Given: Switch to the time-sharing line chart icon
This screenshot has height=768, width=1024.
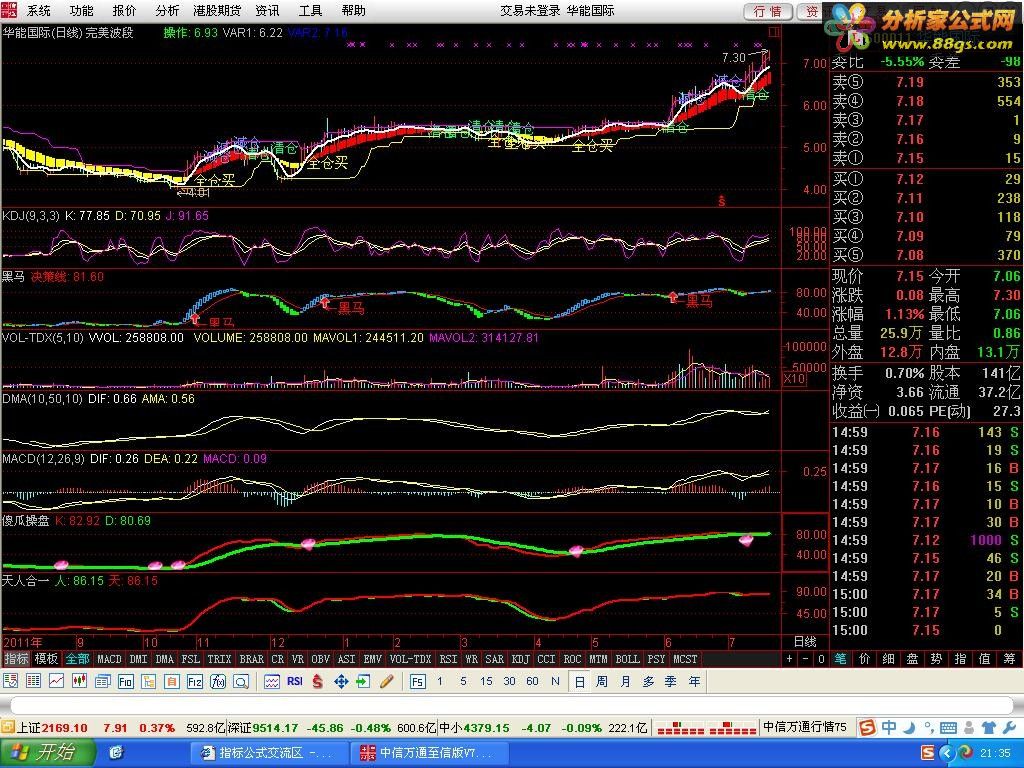Looking at the screenshot, I should click(x=56, y=682).
